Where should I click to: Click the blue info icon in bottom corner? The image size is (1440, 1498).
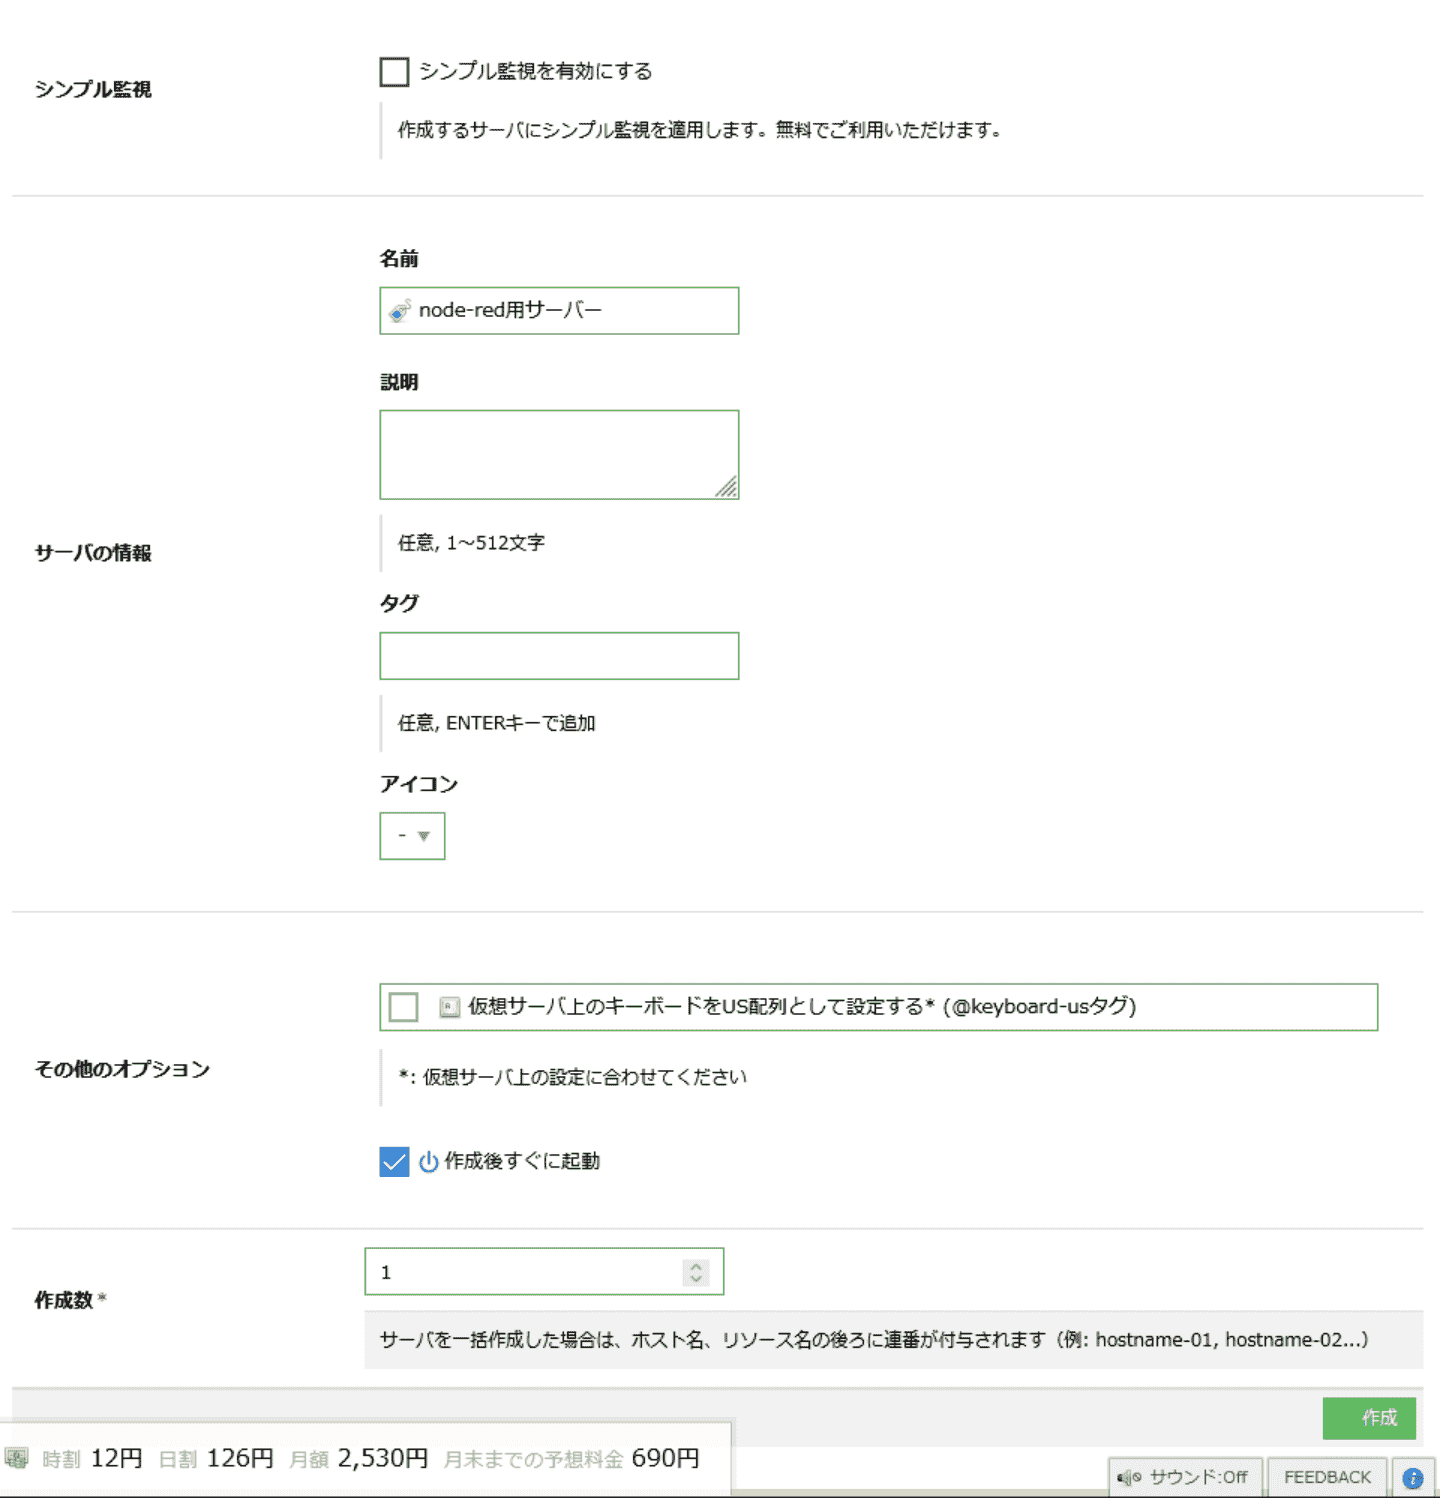(1412, 1478)
